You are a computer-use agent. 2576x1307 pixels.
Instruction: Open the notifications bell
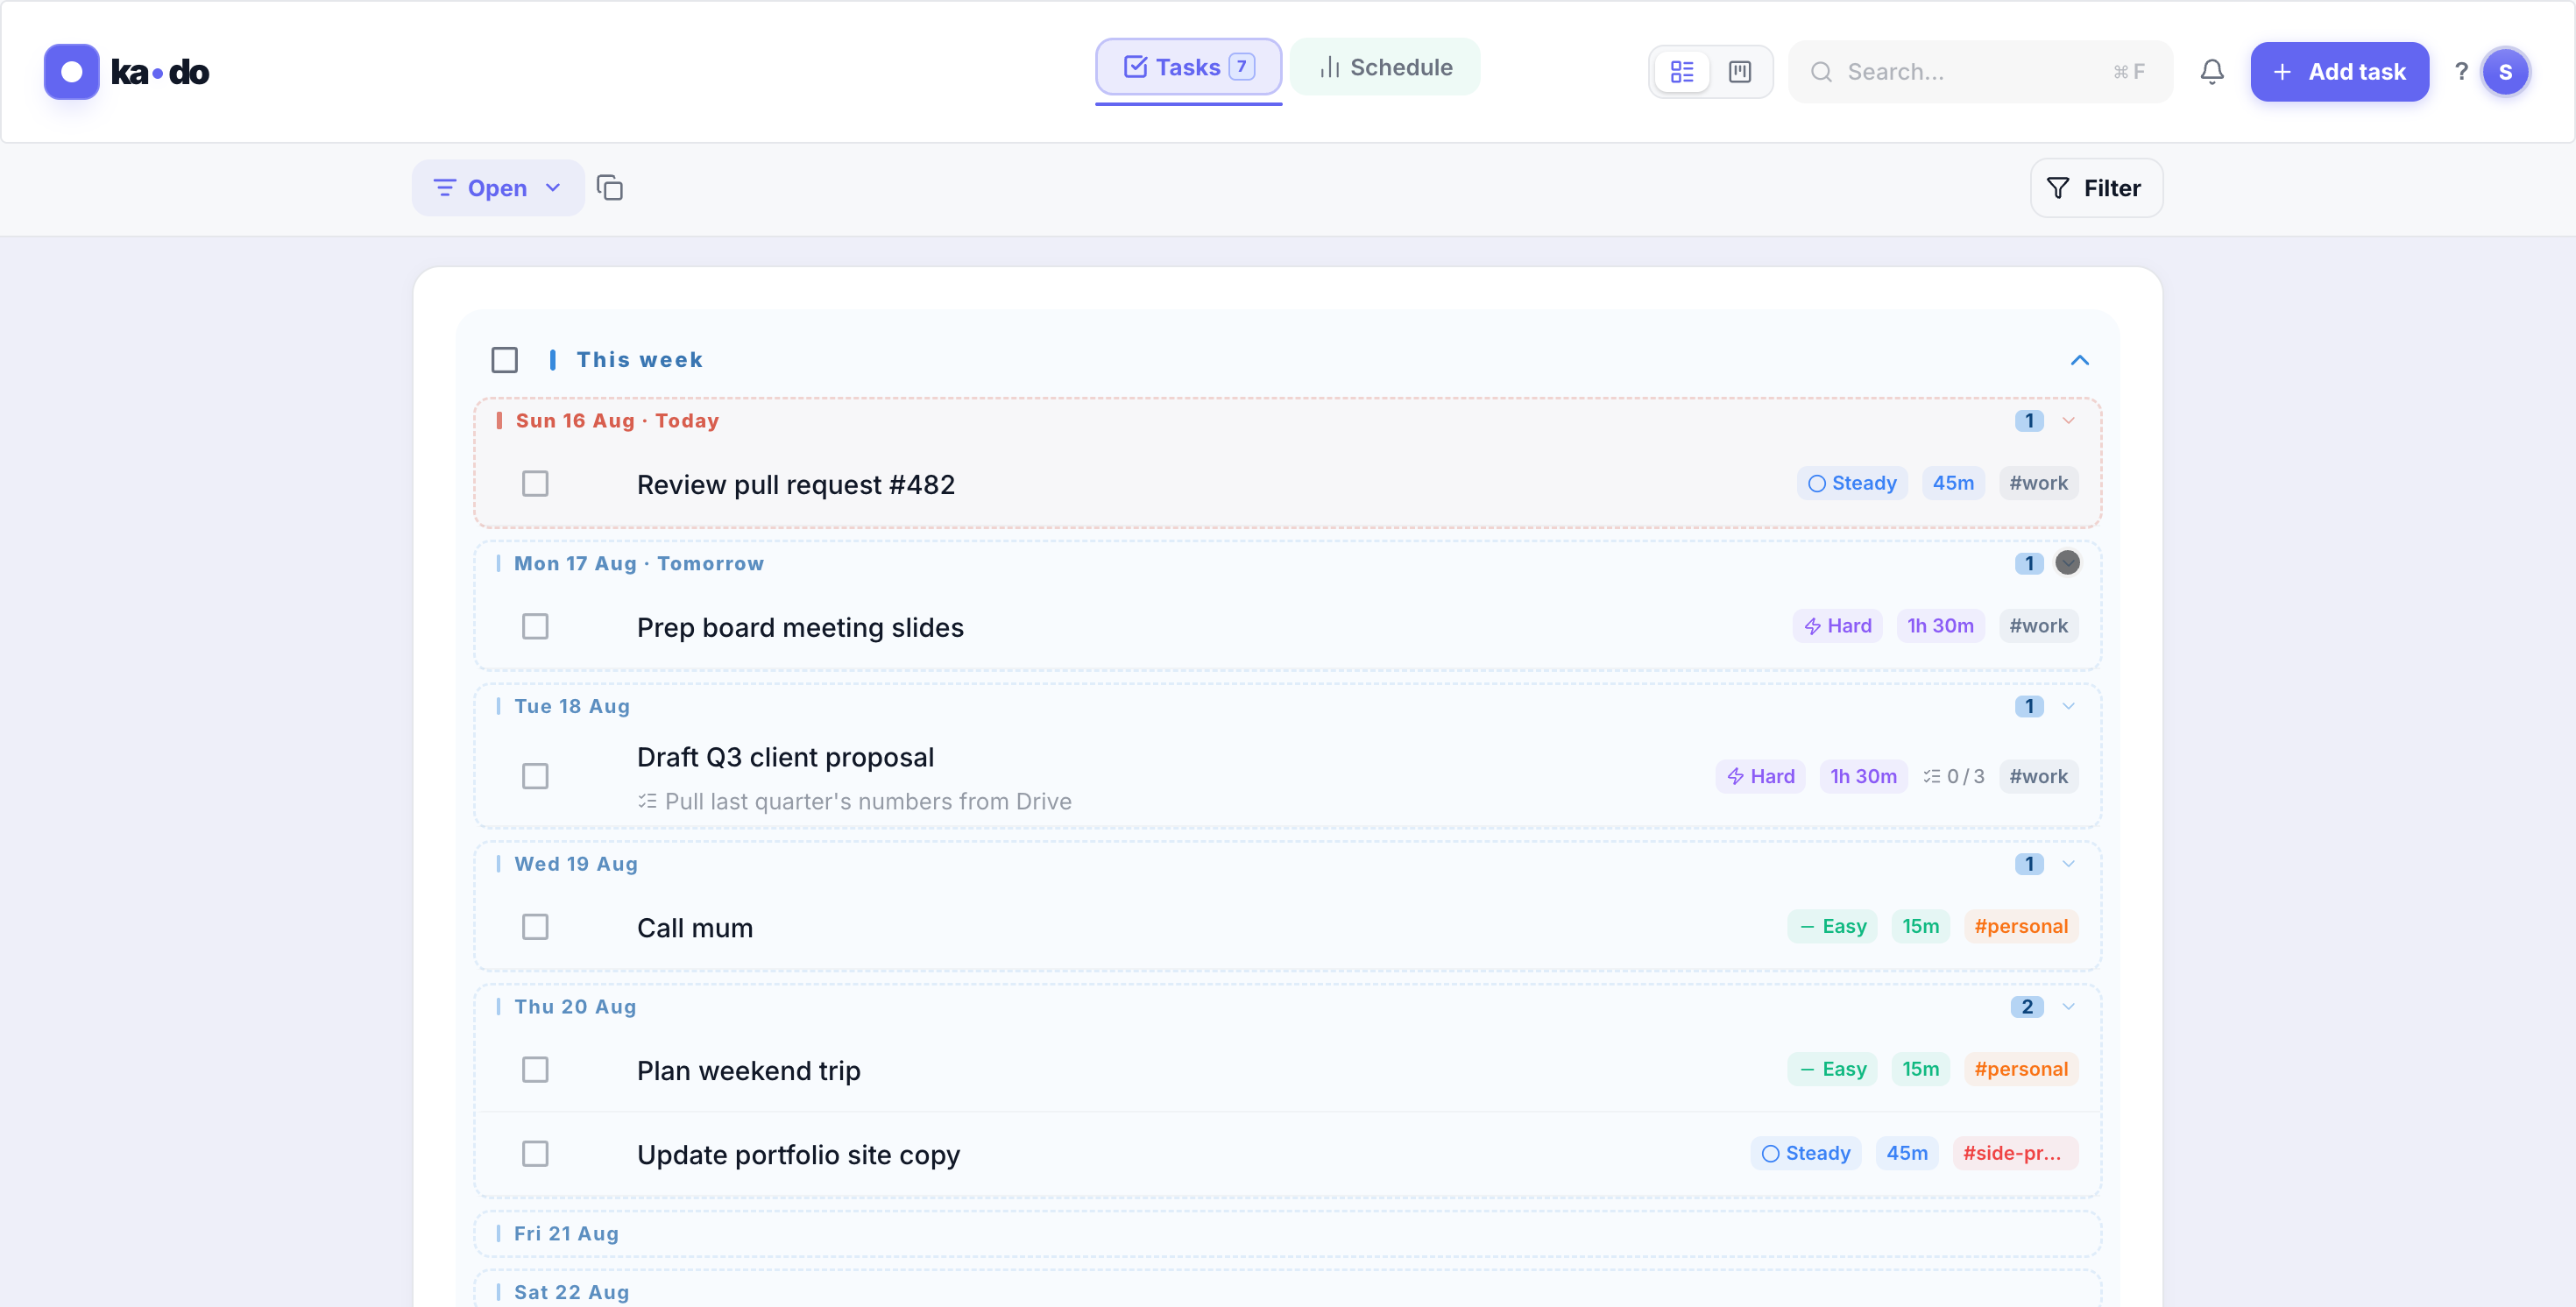2212,72
